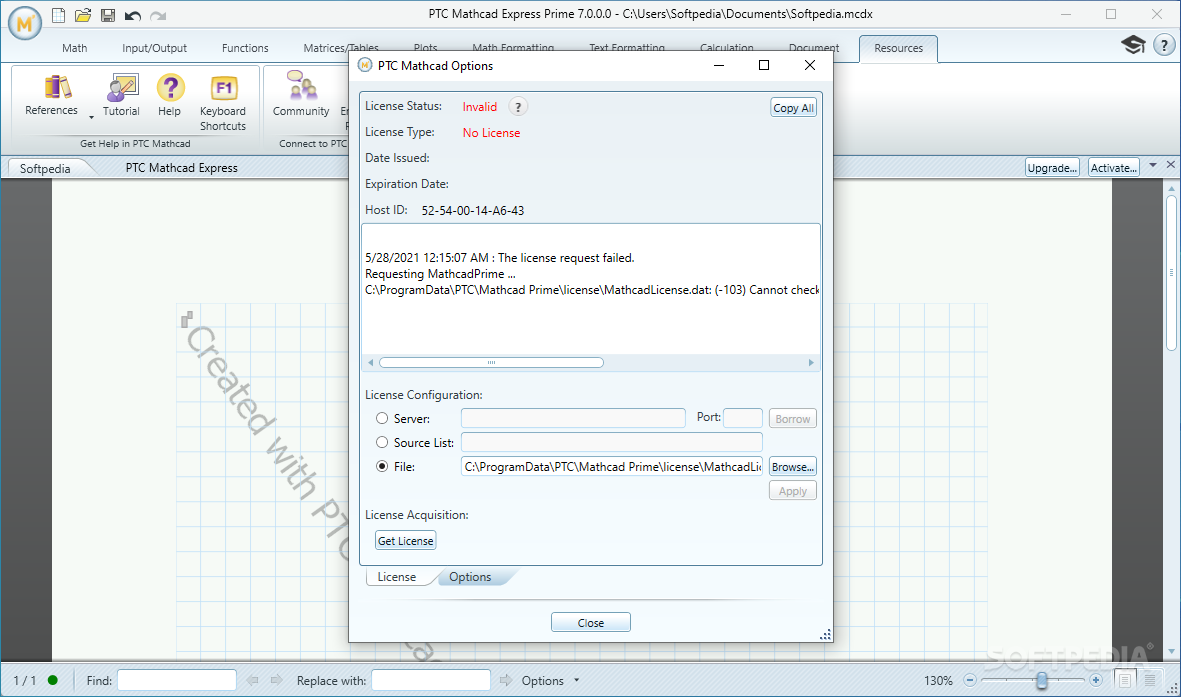Close the Options dialog with Close button
Viewport: 1181px width, 697px height.
[x=590, y=623]
